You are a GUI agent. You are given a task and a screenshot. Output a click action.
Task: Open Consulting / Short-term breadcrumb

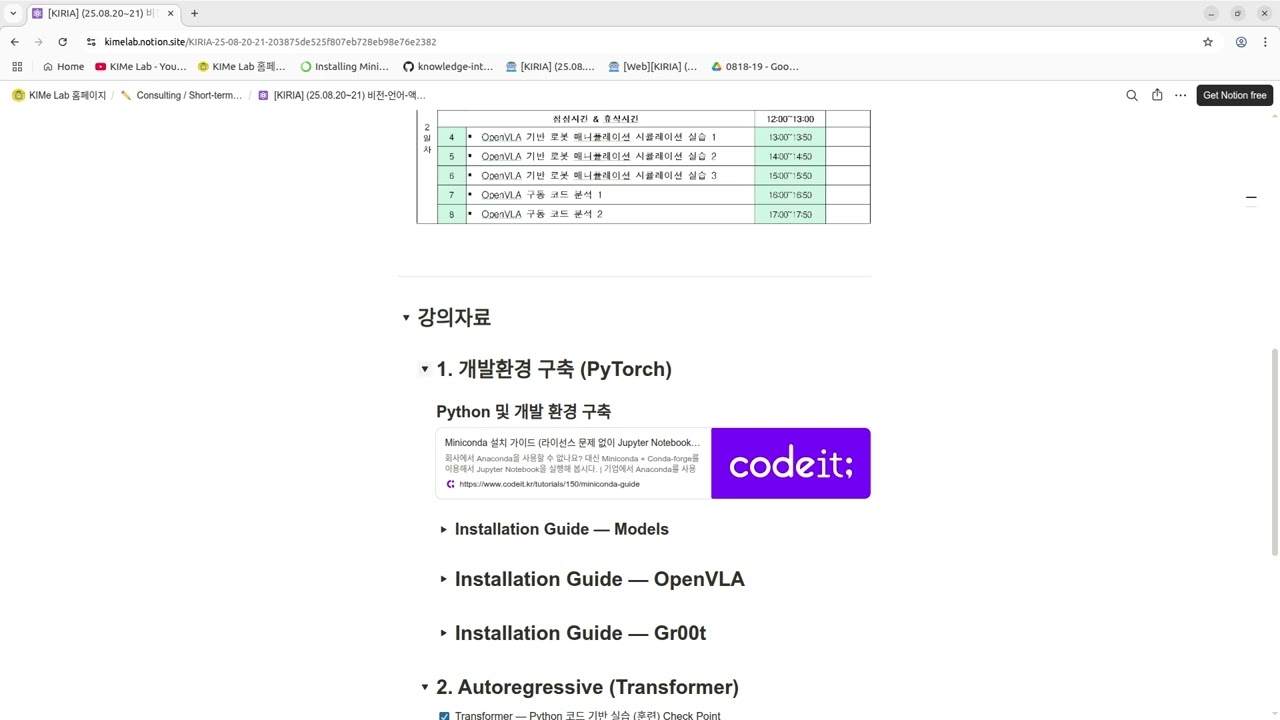(181, 95)
